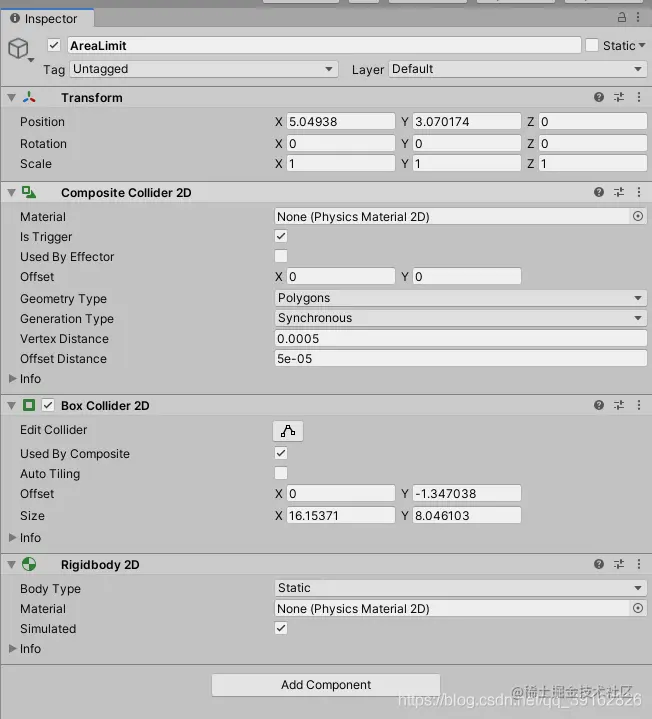Enable Used By Effector checkbox
652x719 pixels.
click(x=281, y=256)
